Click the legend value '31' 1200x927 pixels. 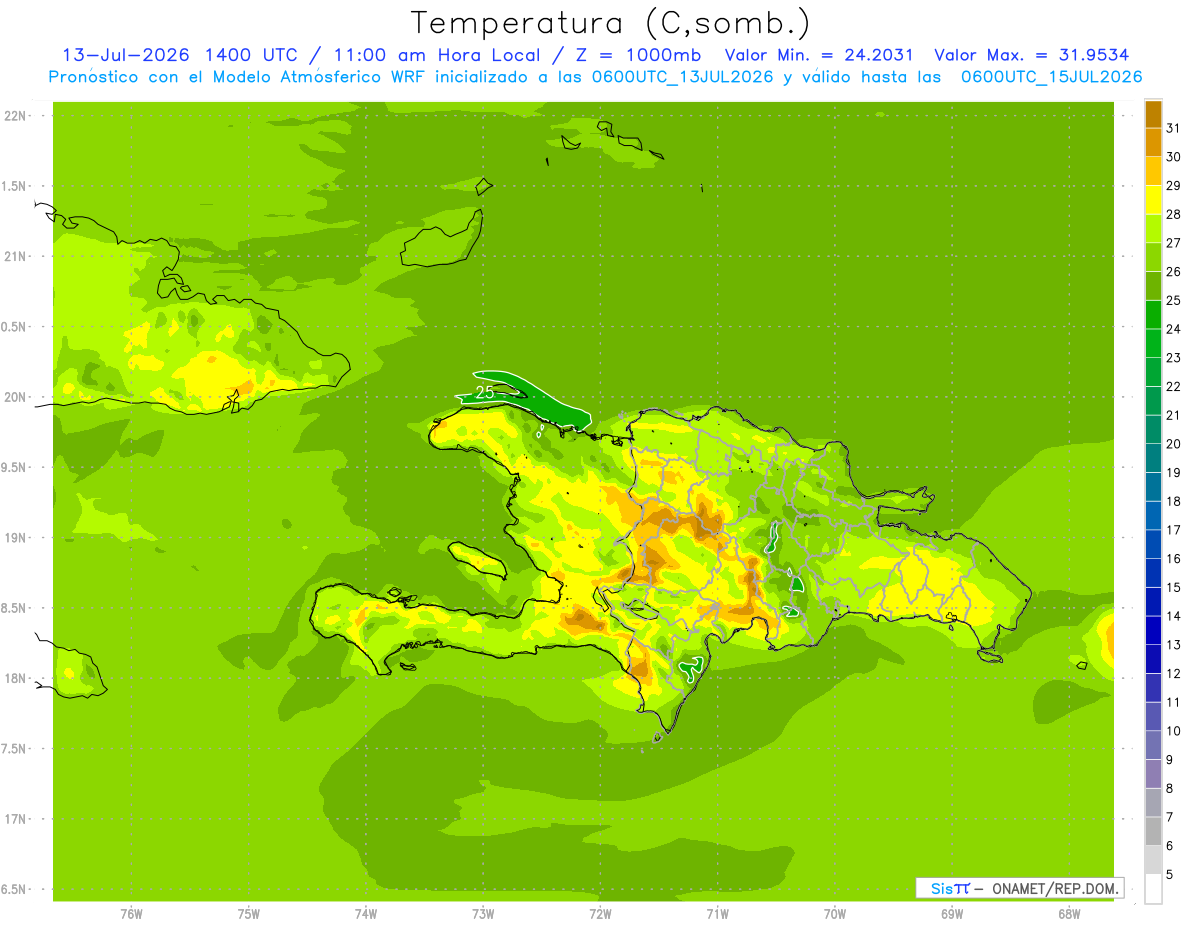1173,128
